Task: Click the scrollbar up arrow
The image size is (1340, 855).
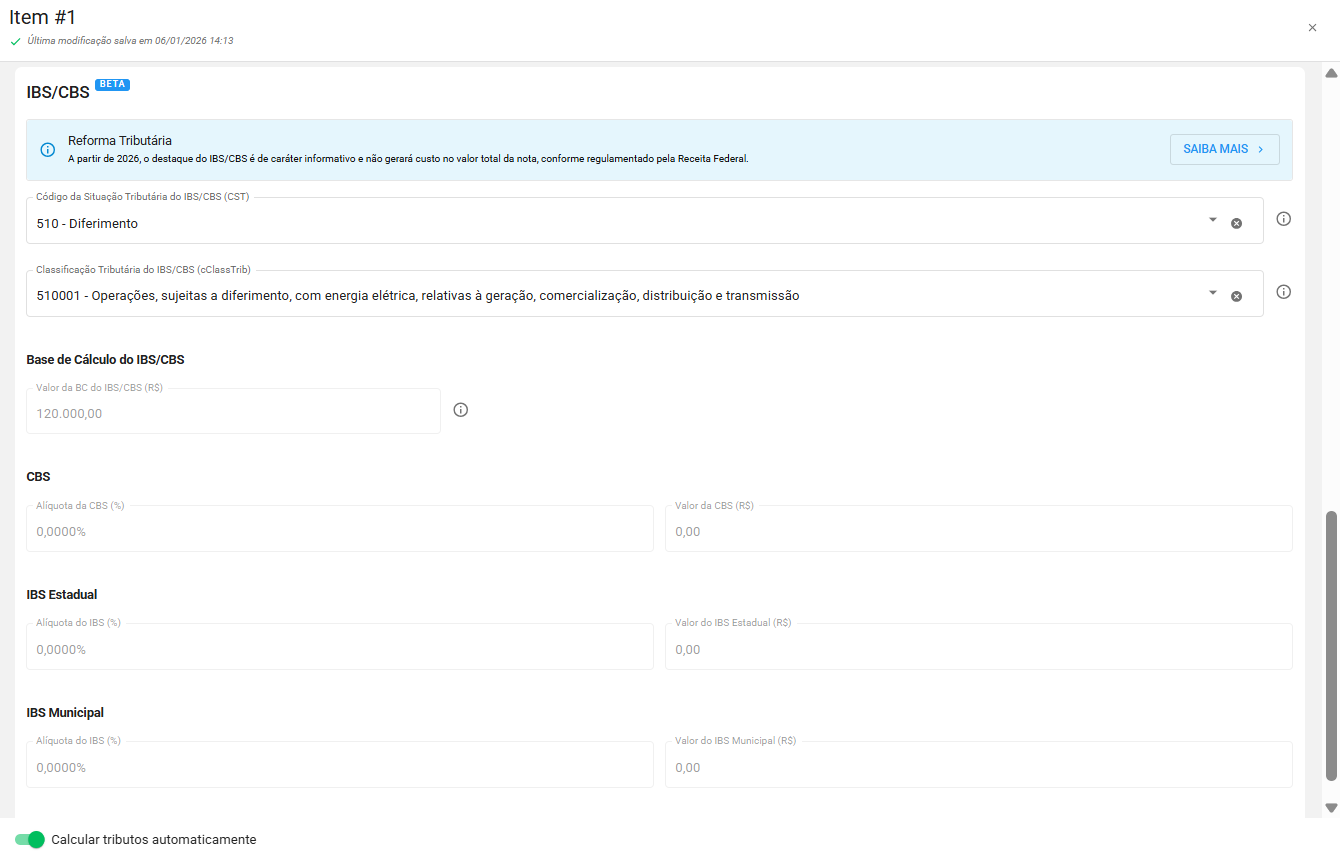Action: pos(1331,73)
